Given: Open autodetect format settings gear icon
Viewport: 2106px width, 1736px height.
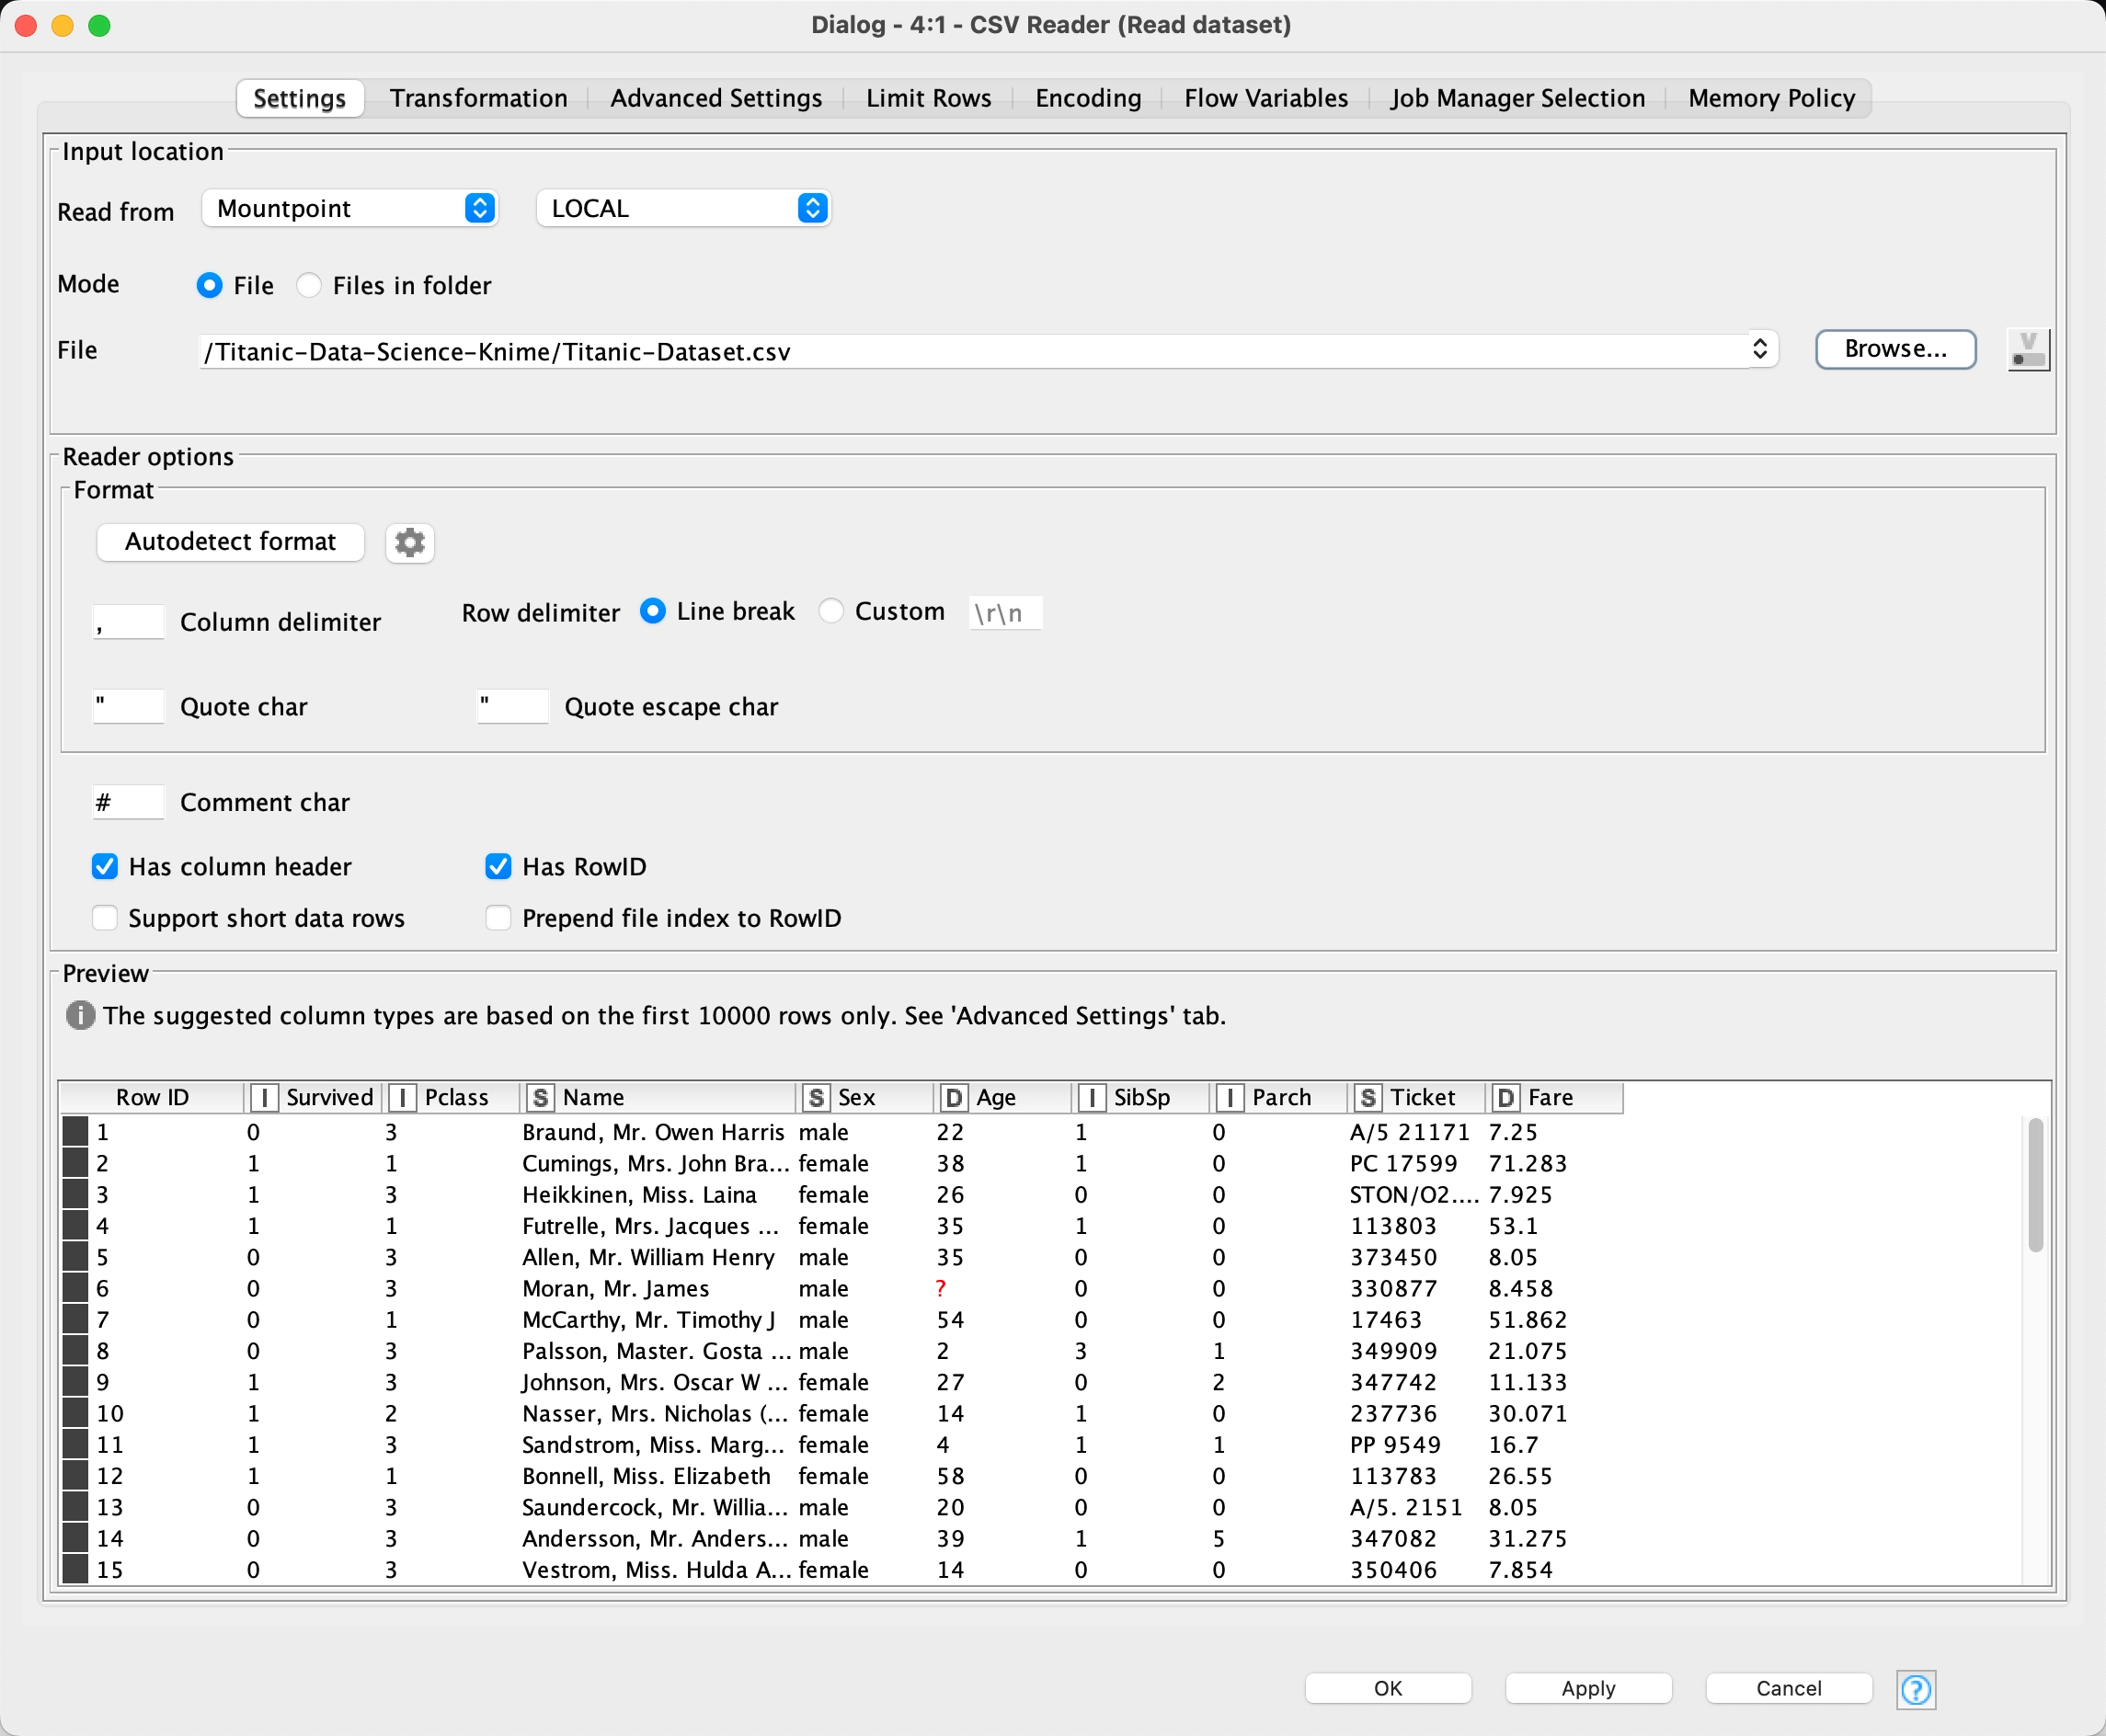Looking at the screenshot, I should pyautogui.click(x=409, y=542).
